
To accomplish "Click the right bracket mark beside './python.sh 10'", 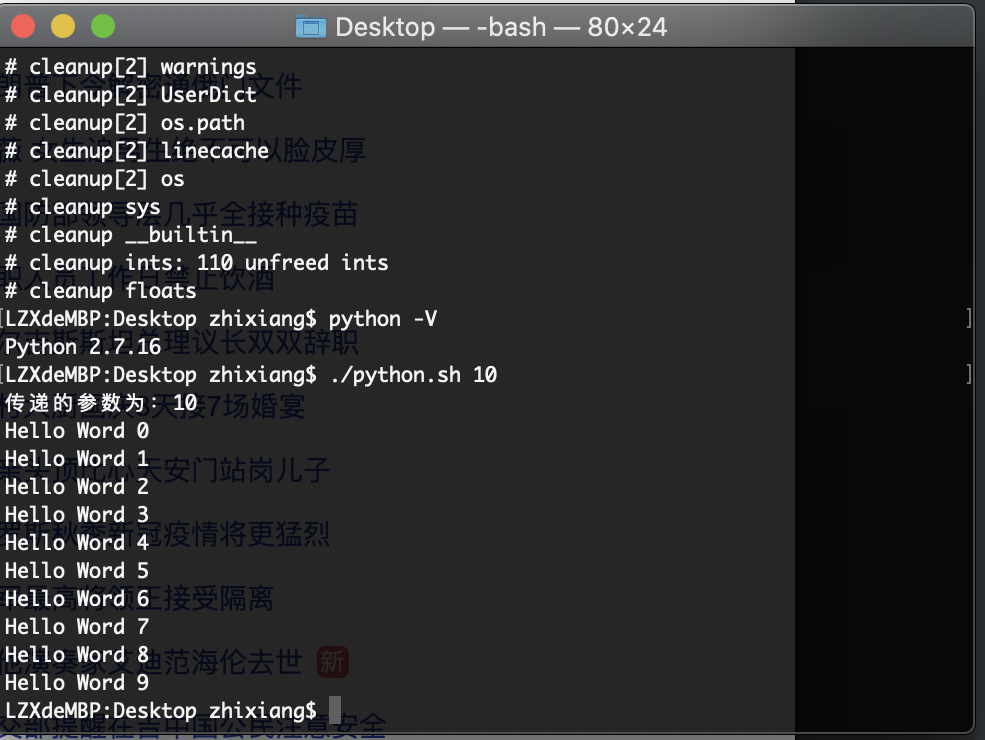I will (969, 375).
